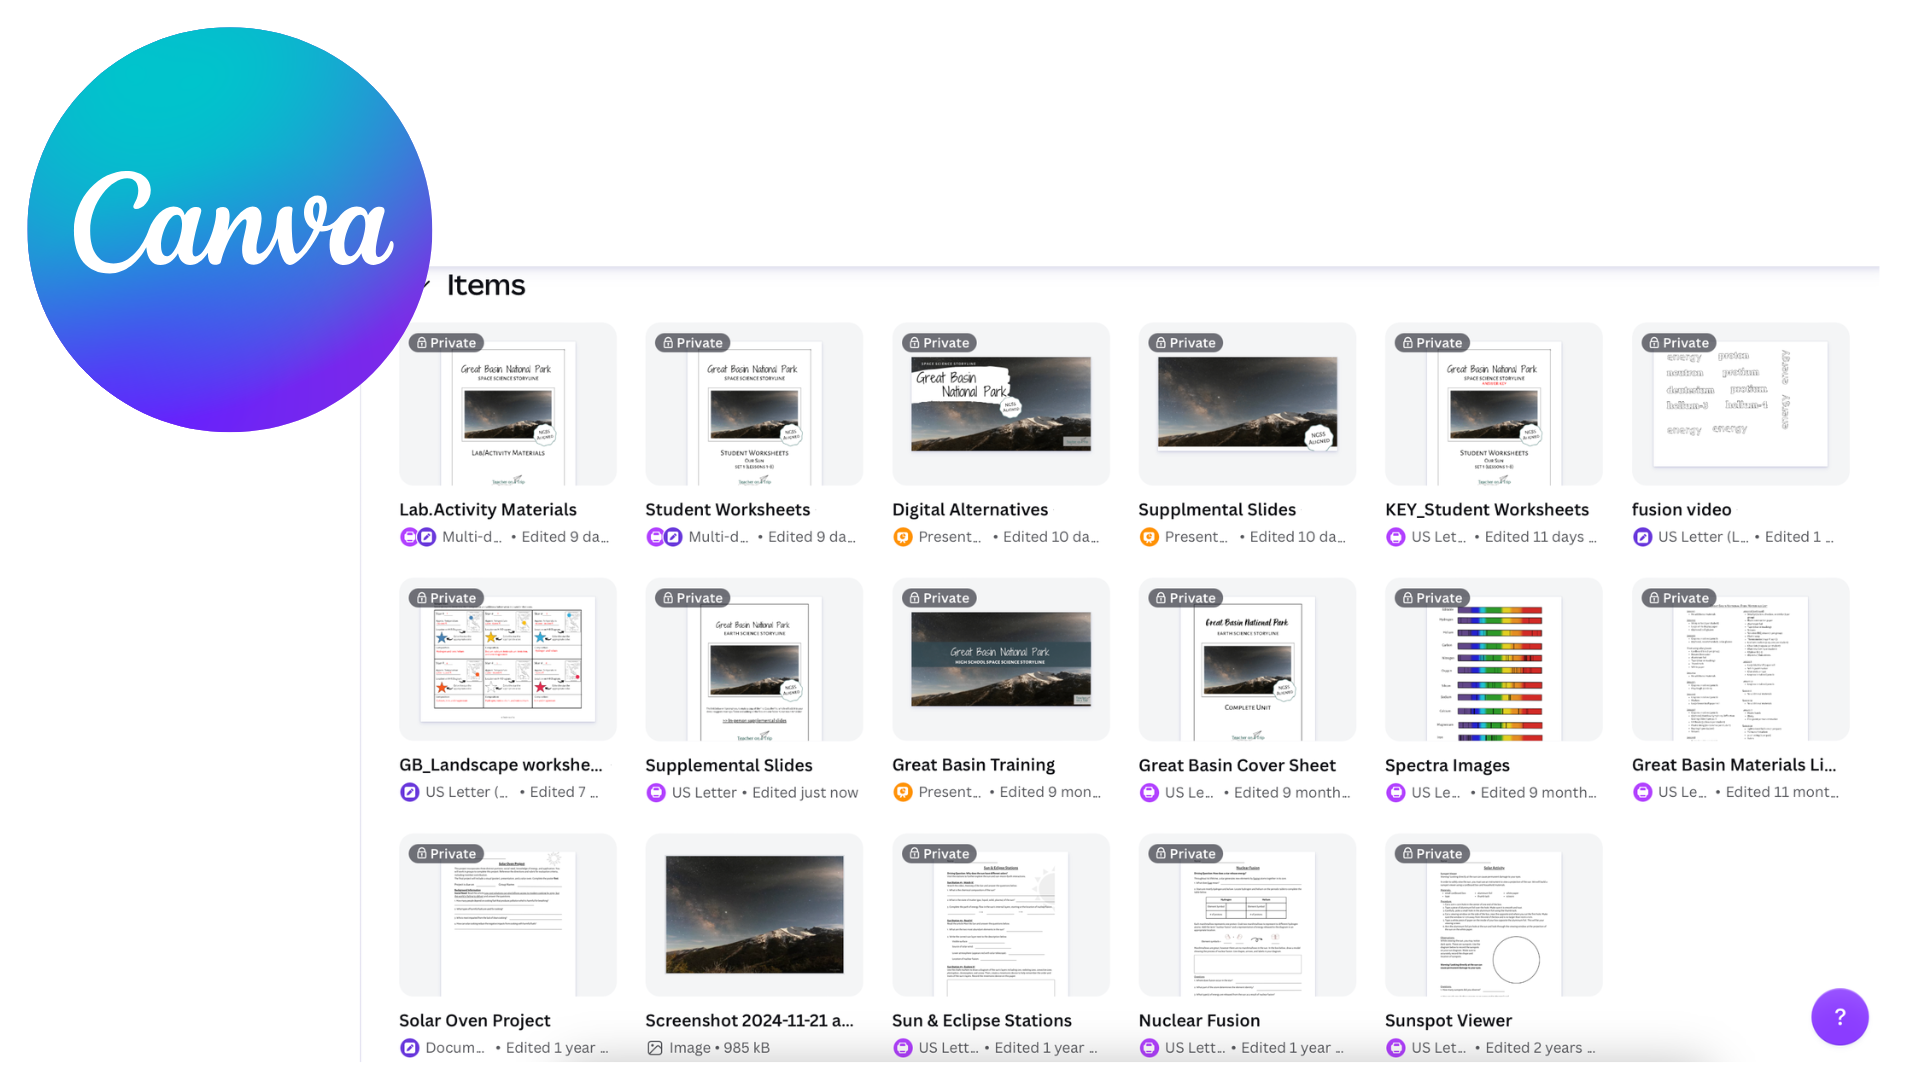Click the Private badge on Great Basin Training
The image size is (1920, 1080).
point(939,598)
